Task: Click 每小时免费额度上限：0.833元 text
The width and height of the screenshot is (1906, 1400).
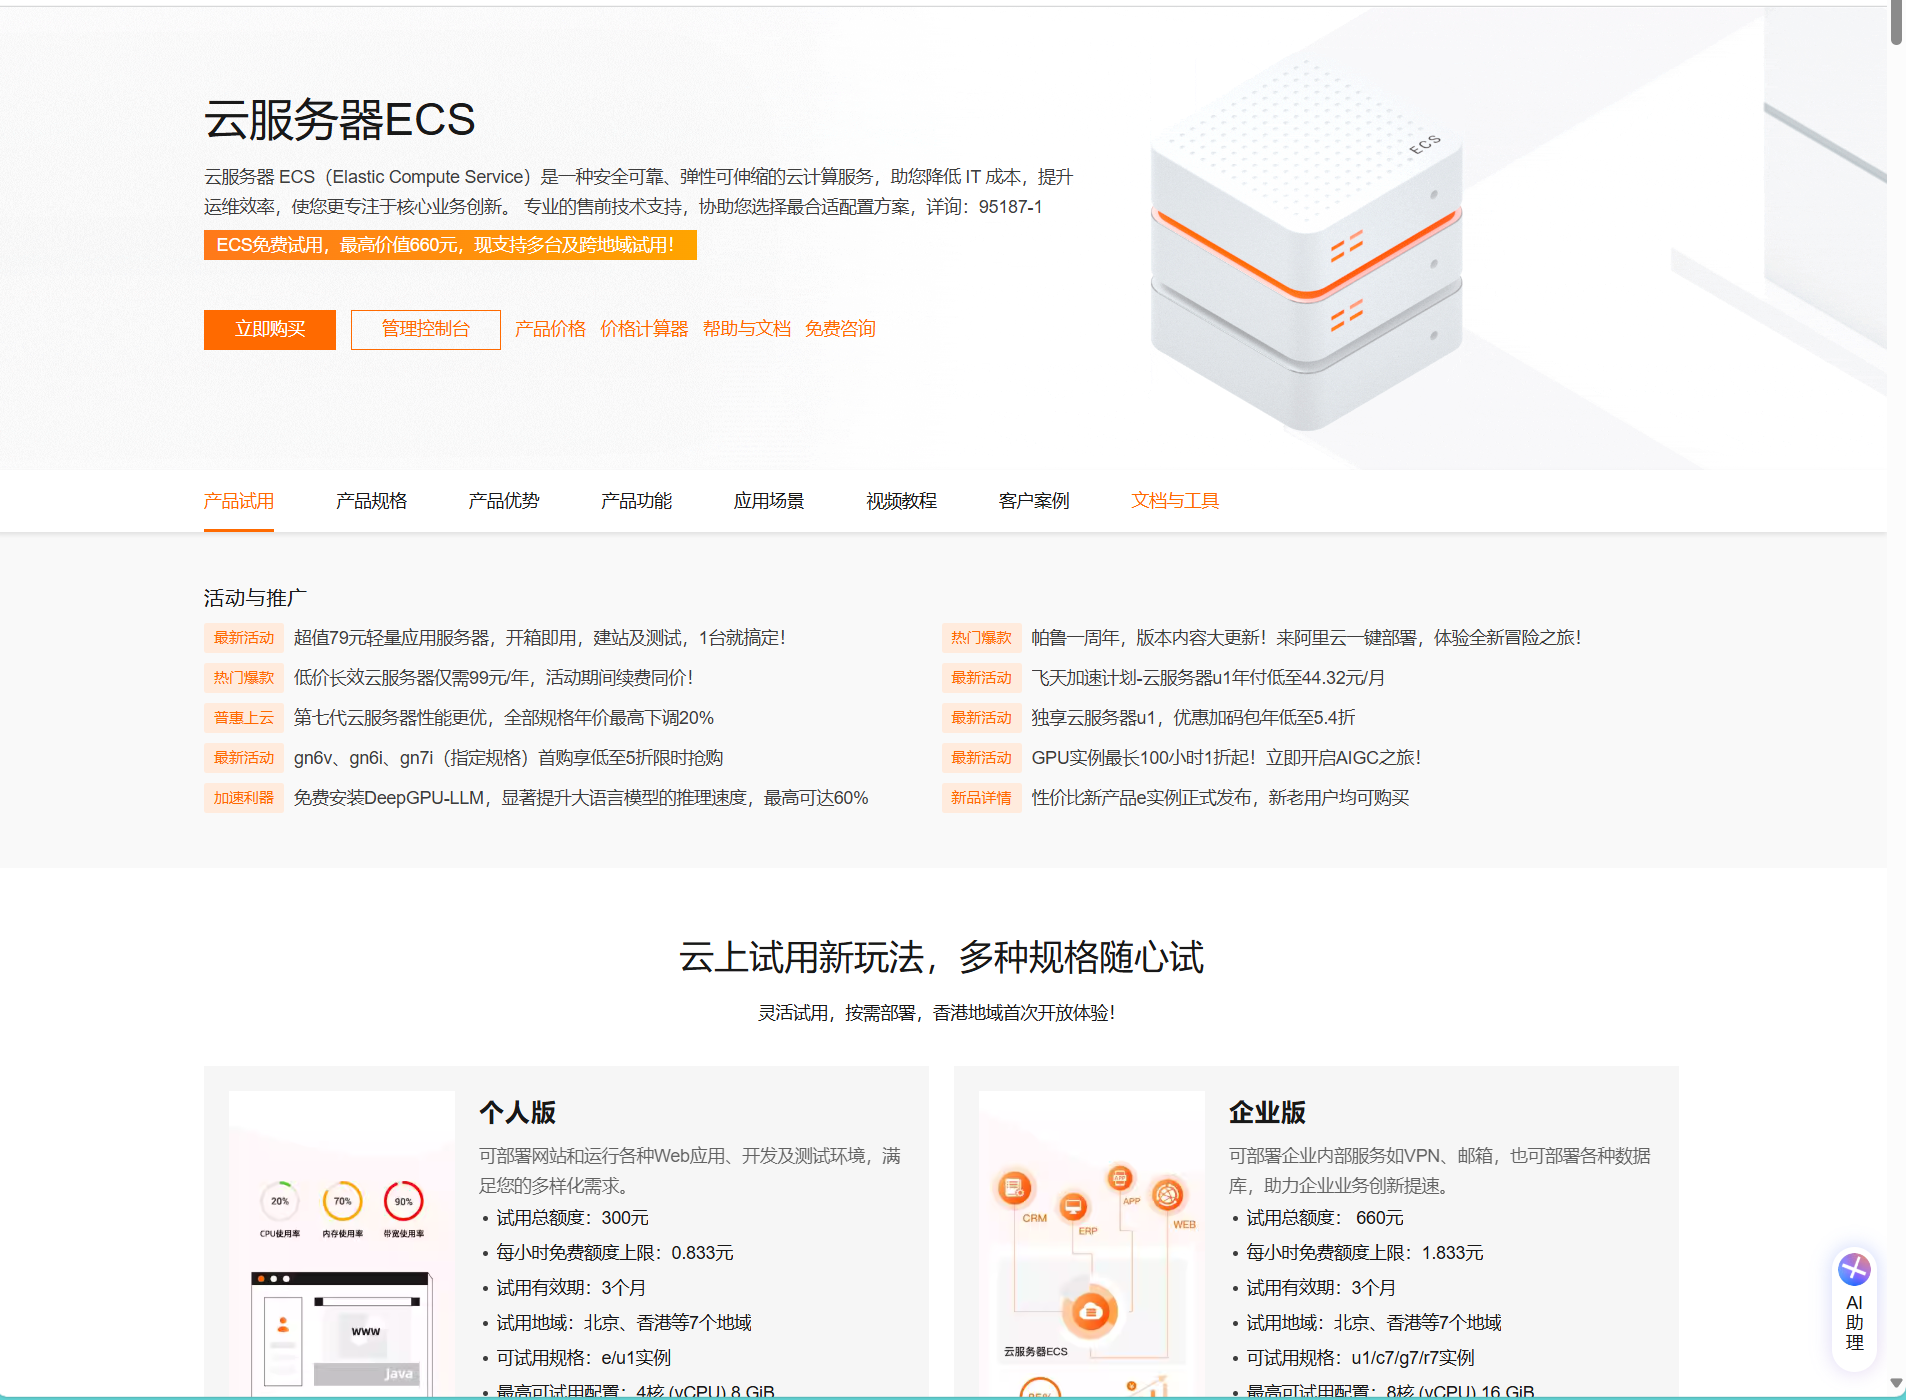Action: point(615,1253)
